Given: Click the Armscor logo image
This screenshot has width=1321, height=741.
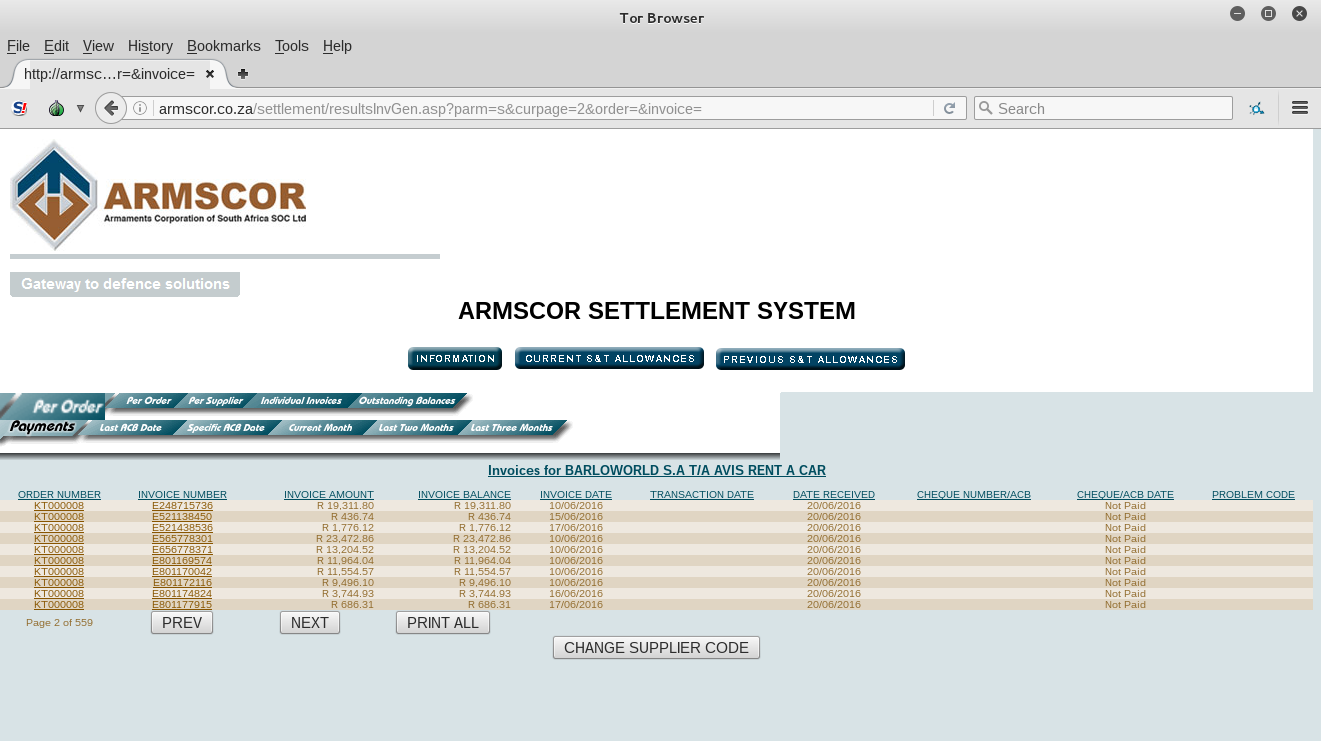Looking at the screenshot, I should point(159,195).
